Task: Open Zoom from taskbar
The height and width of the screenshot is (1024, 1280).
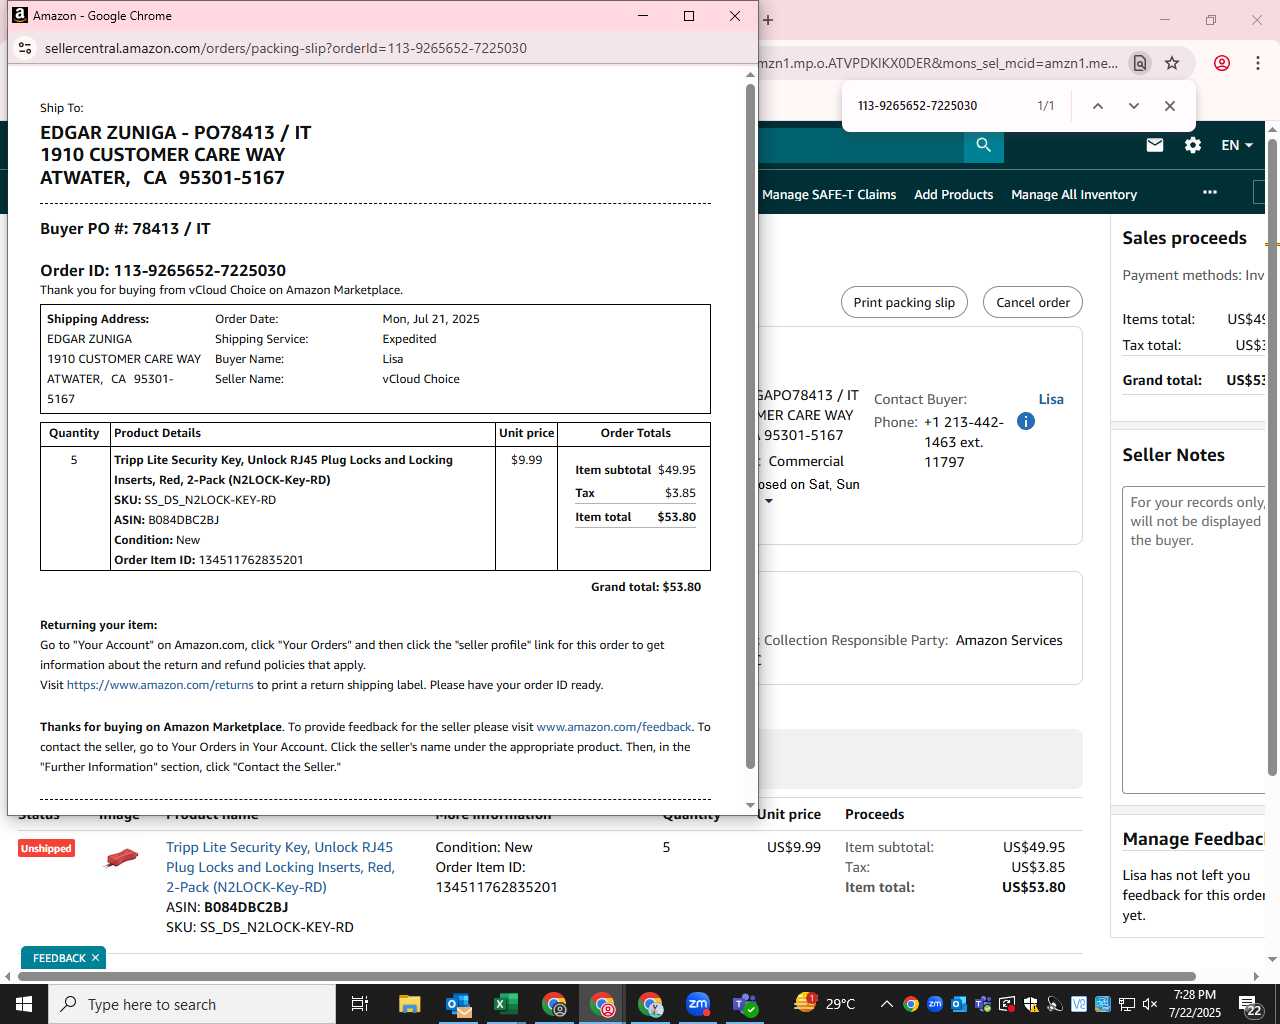Action: pyautogui.click(x=698, y=1004)
